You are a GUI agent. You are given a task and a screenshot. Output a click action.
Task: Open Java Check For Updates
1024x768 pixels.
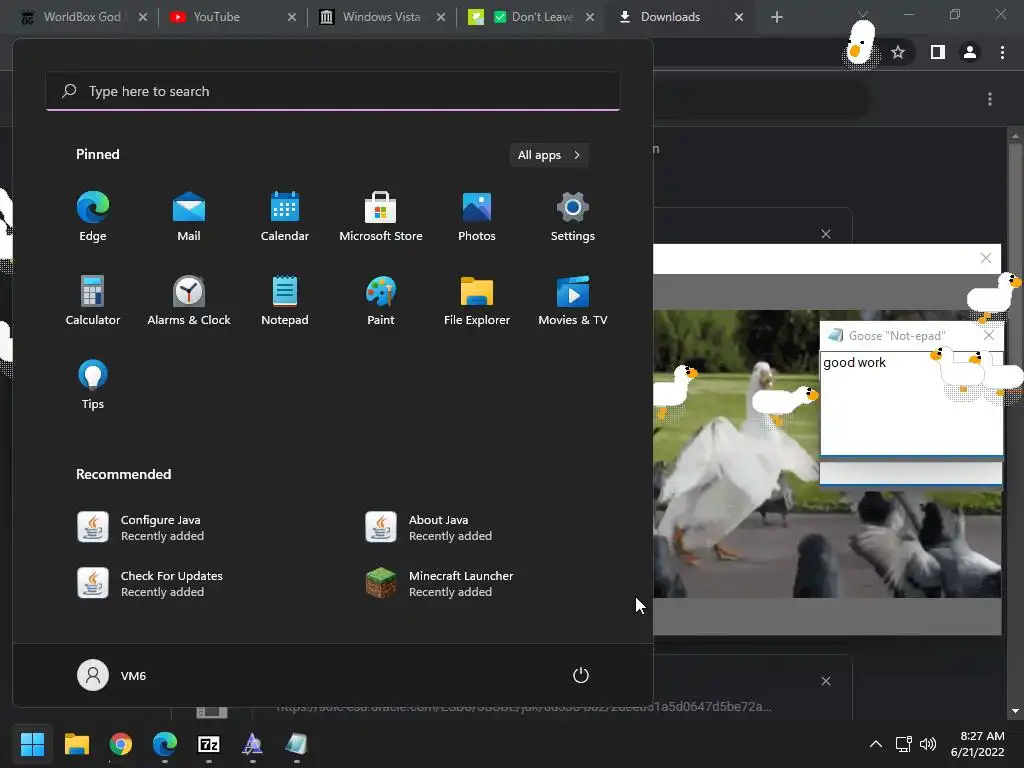[x=150, y=583]
